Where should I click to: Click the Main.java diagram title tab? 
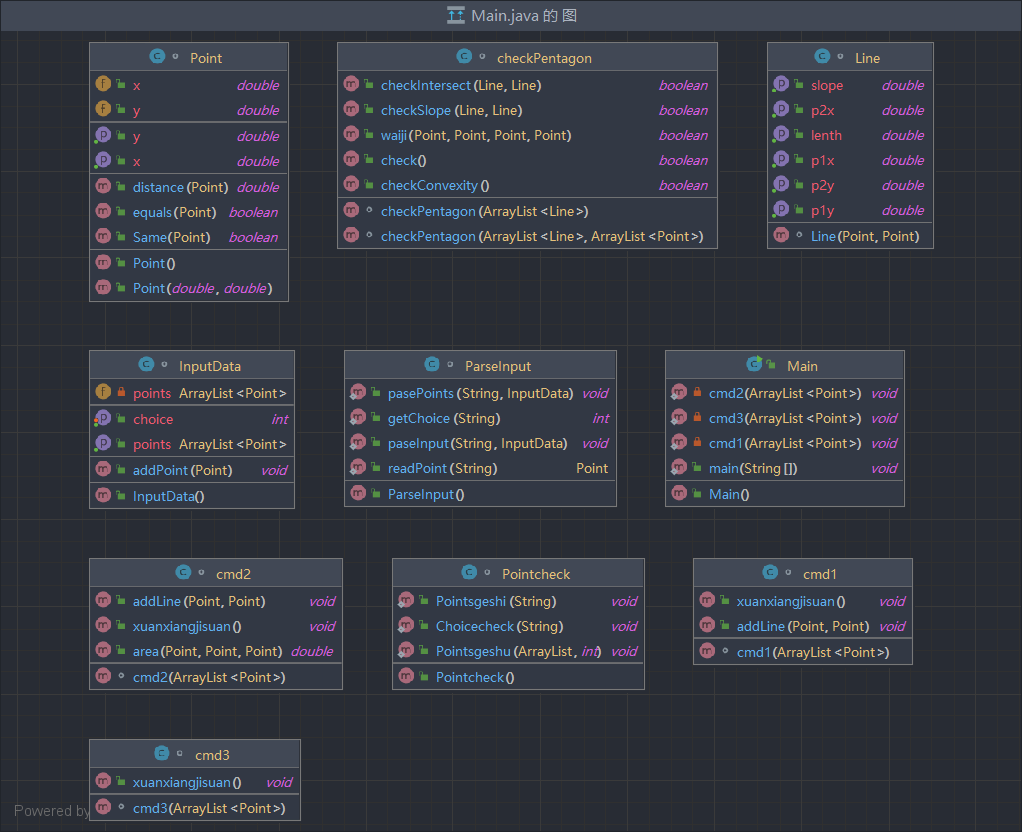pos(511,15)
